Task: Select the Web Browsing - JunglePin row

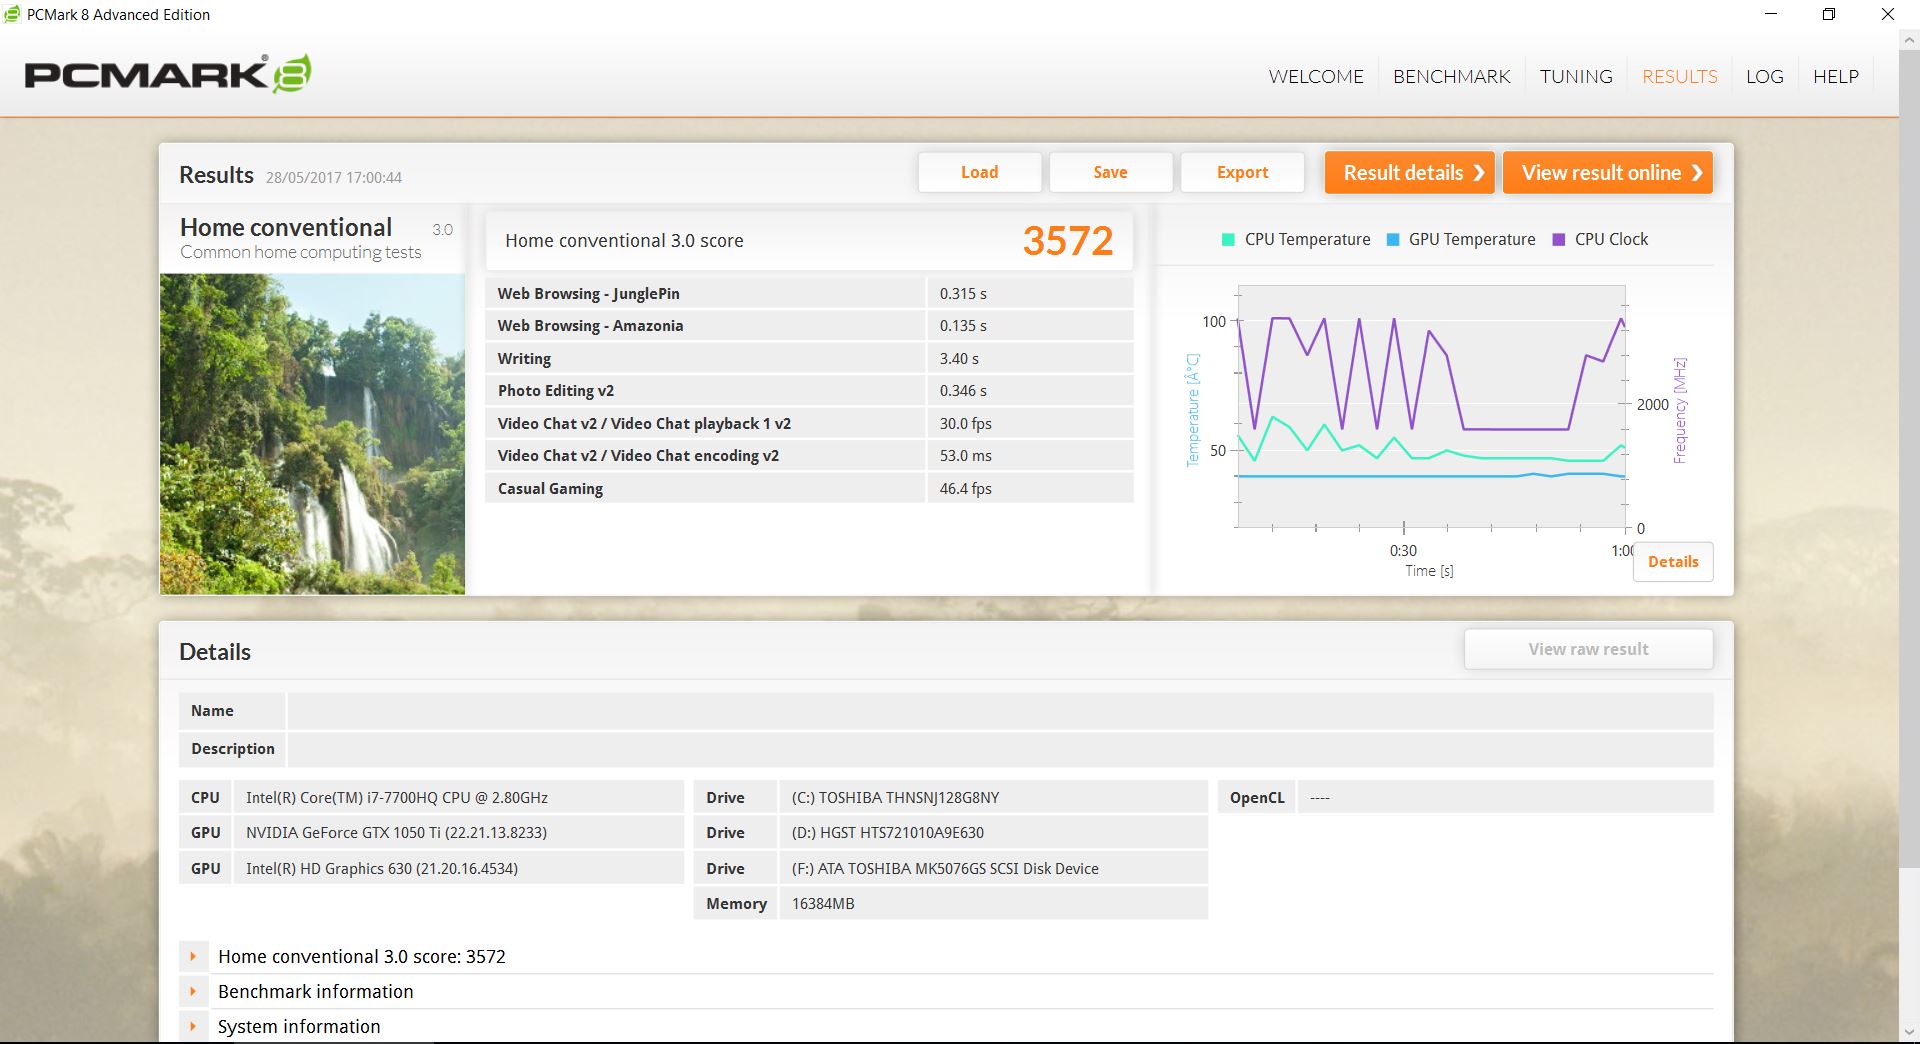Action: click(809, 293)
